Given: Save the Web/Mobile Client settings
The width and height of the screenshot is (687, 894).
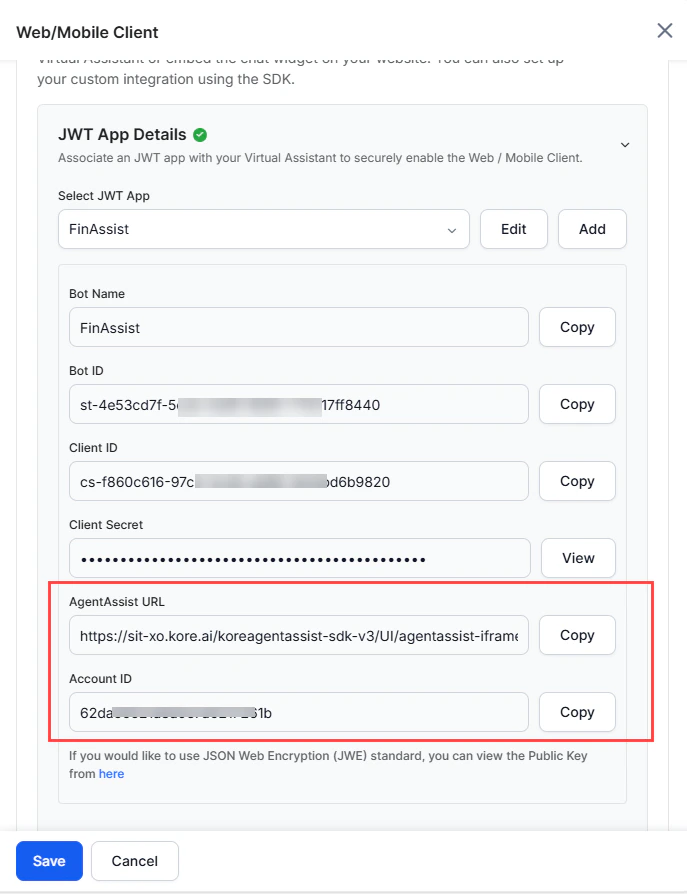Looking at the screenshot, I should 49,861.
